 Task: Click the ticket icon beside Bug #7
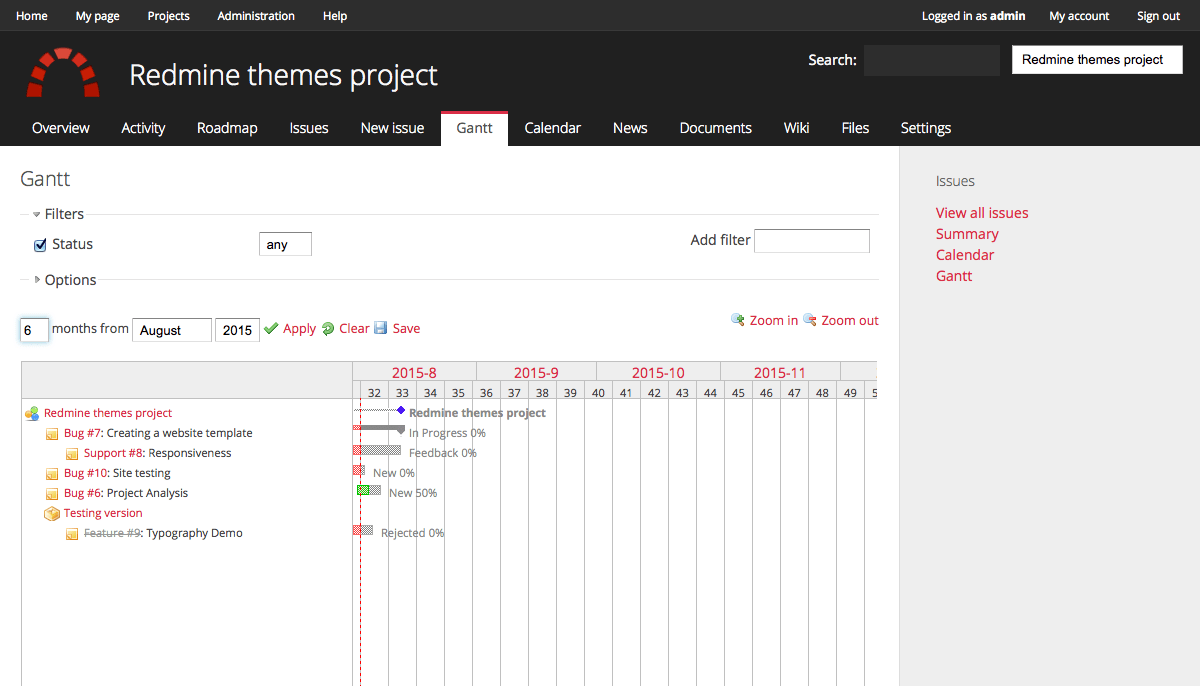point(52,434)
